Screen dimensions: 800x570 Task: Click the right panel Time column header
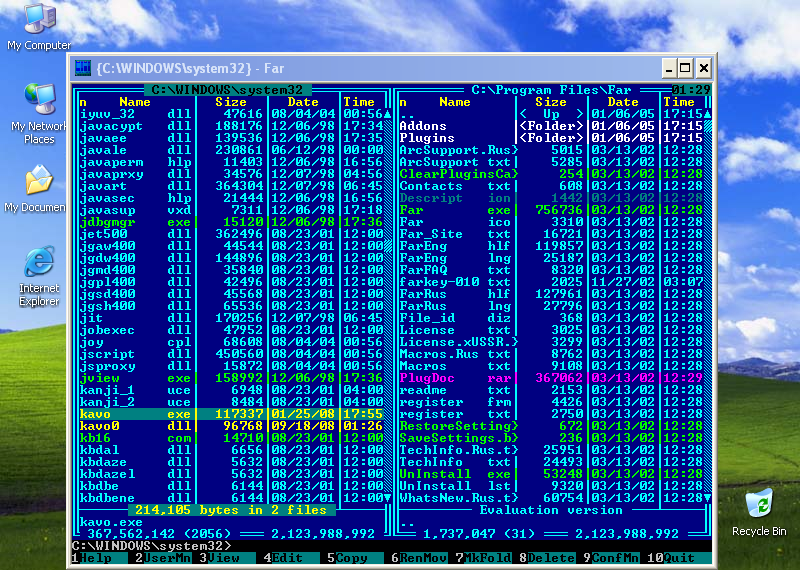tap(679, 102)
